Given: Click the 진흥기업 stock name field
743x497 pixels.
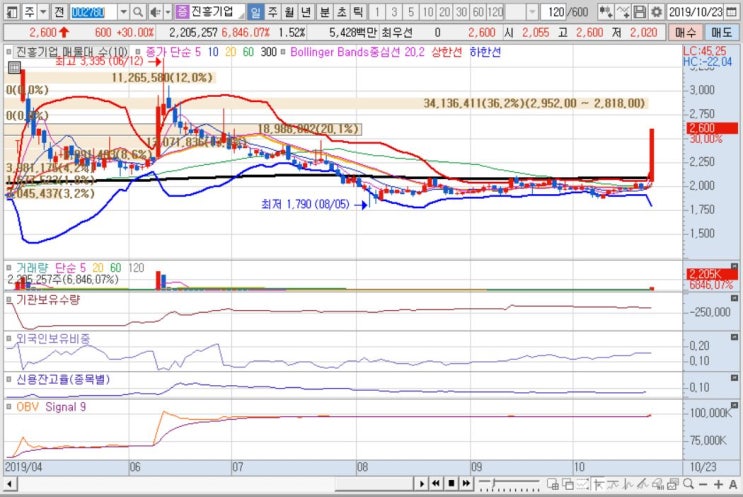Looking at the screenshot, I should [217, 11].
